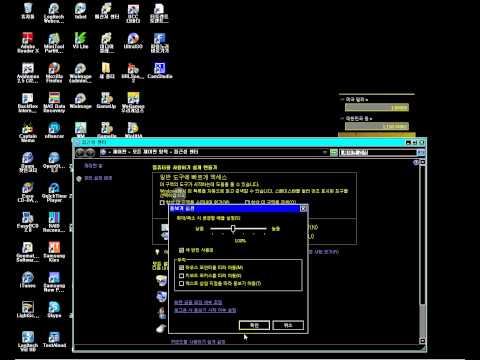Close the Magnifier options dialog with X
Screen dimensions: 480x360
(303, 208)
